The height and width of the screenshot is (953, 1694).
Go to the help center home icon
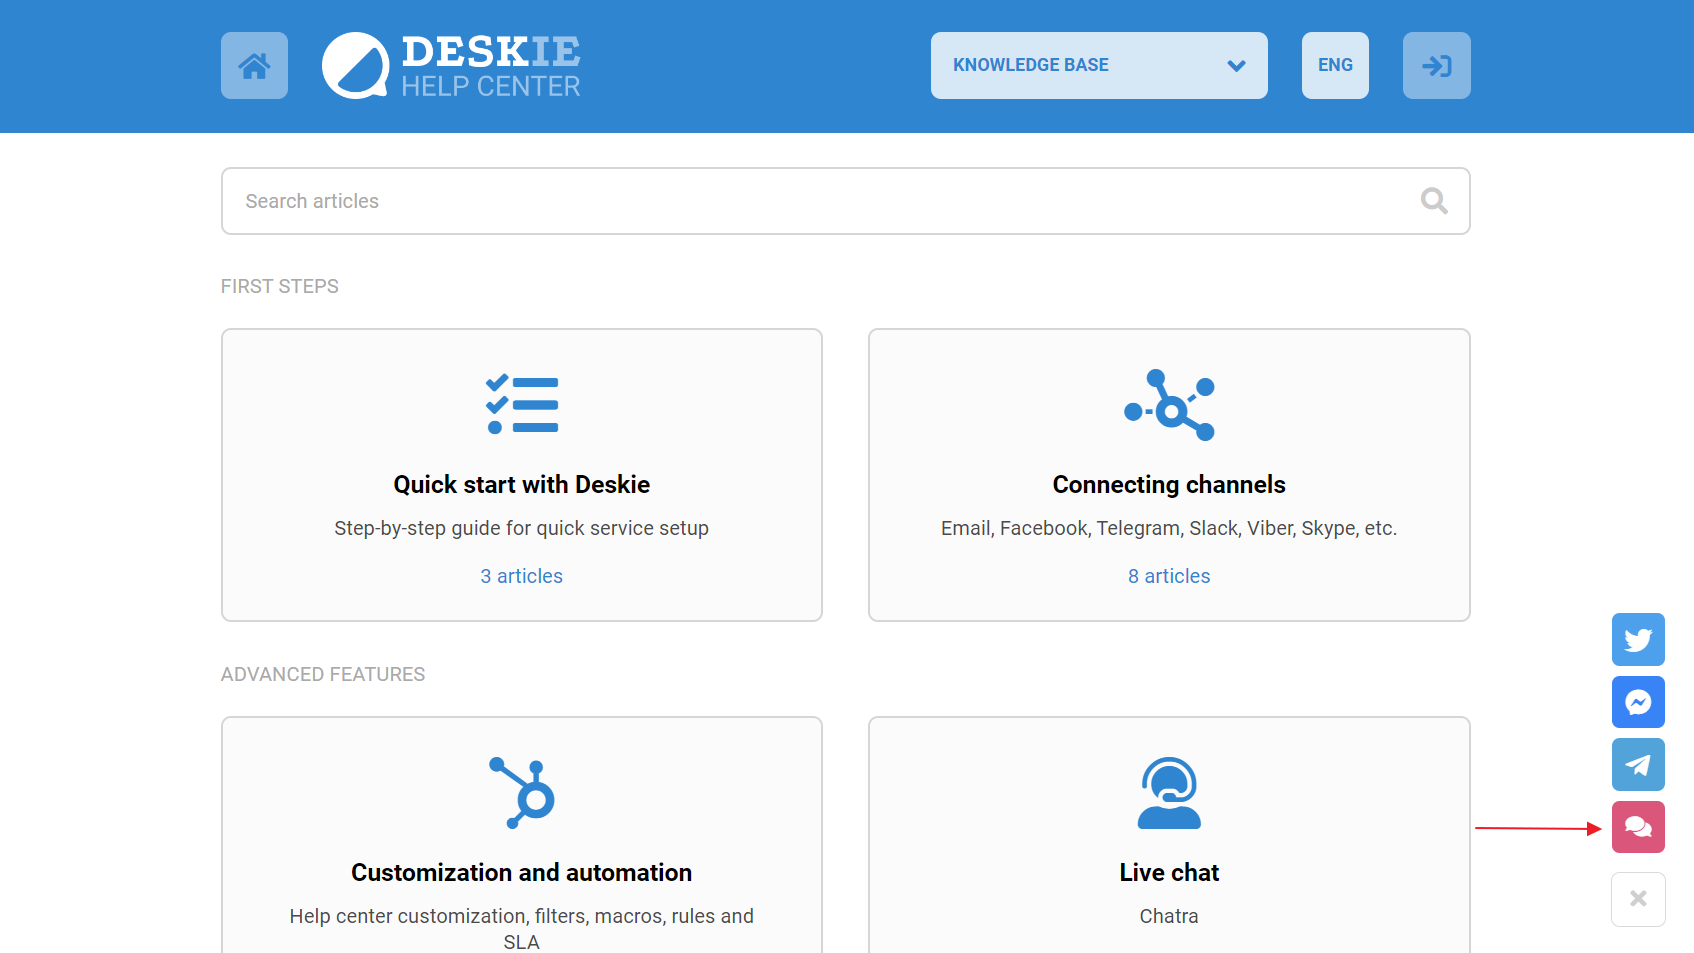pos(254,65)
